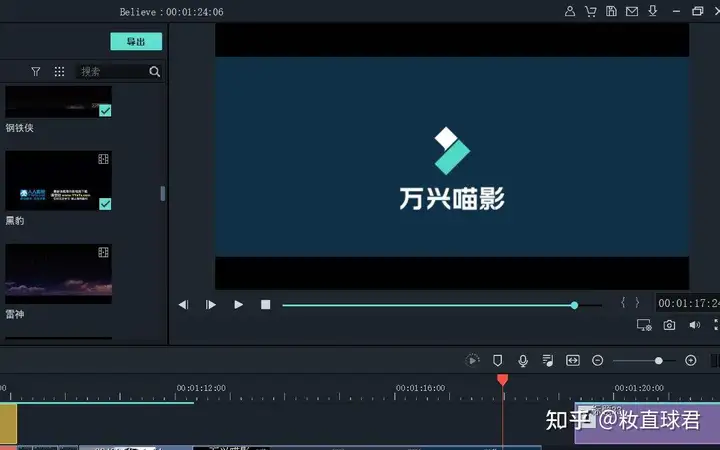Viewport: 720px width, 450px height.
Task: Click the 万兴喵影 logo in preview
Action: coord(452,169)
